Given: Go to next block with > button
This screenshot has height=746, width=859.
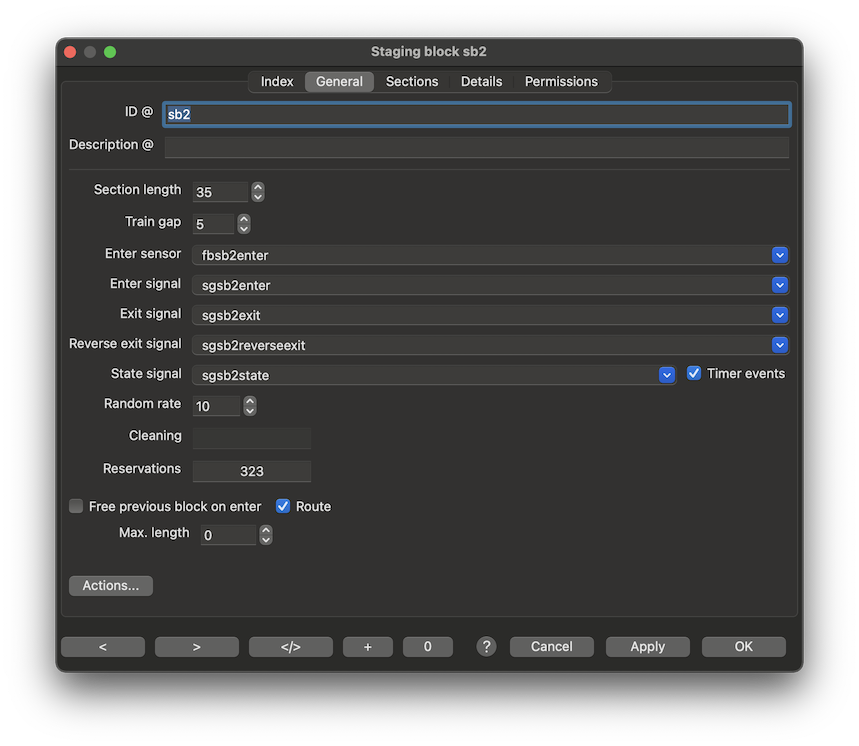Looking at the screenshot, I should tap(197, 647).
